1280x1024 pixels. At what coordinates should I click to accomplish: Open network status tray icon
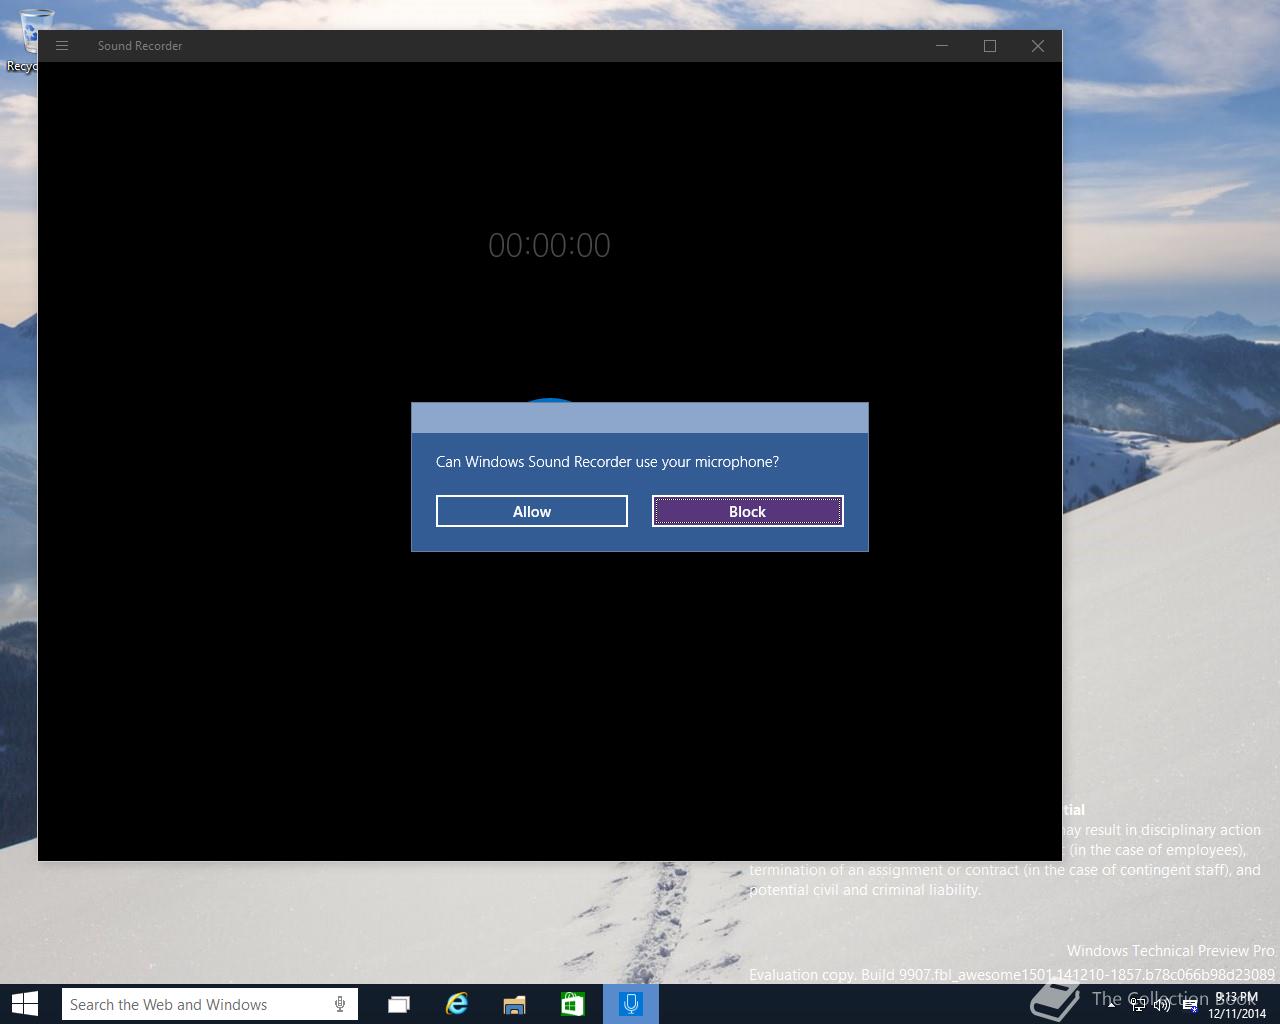click(x=1138, y=1005)
